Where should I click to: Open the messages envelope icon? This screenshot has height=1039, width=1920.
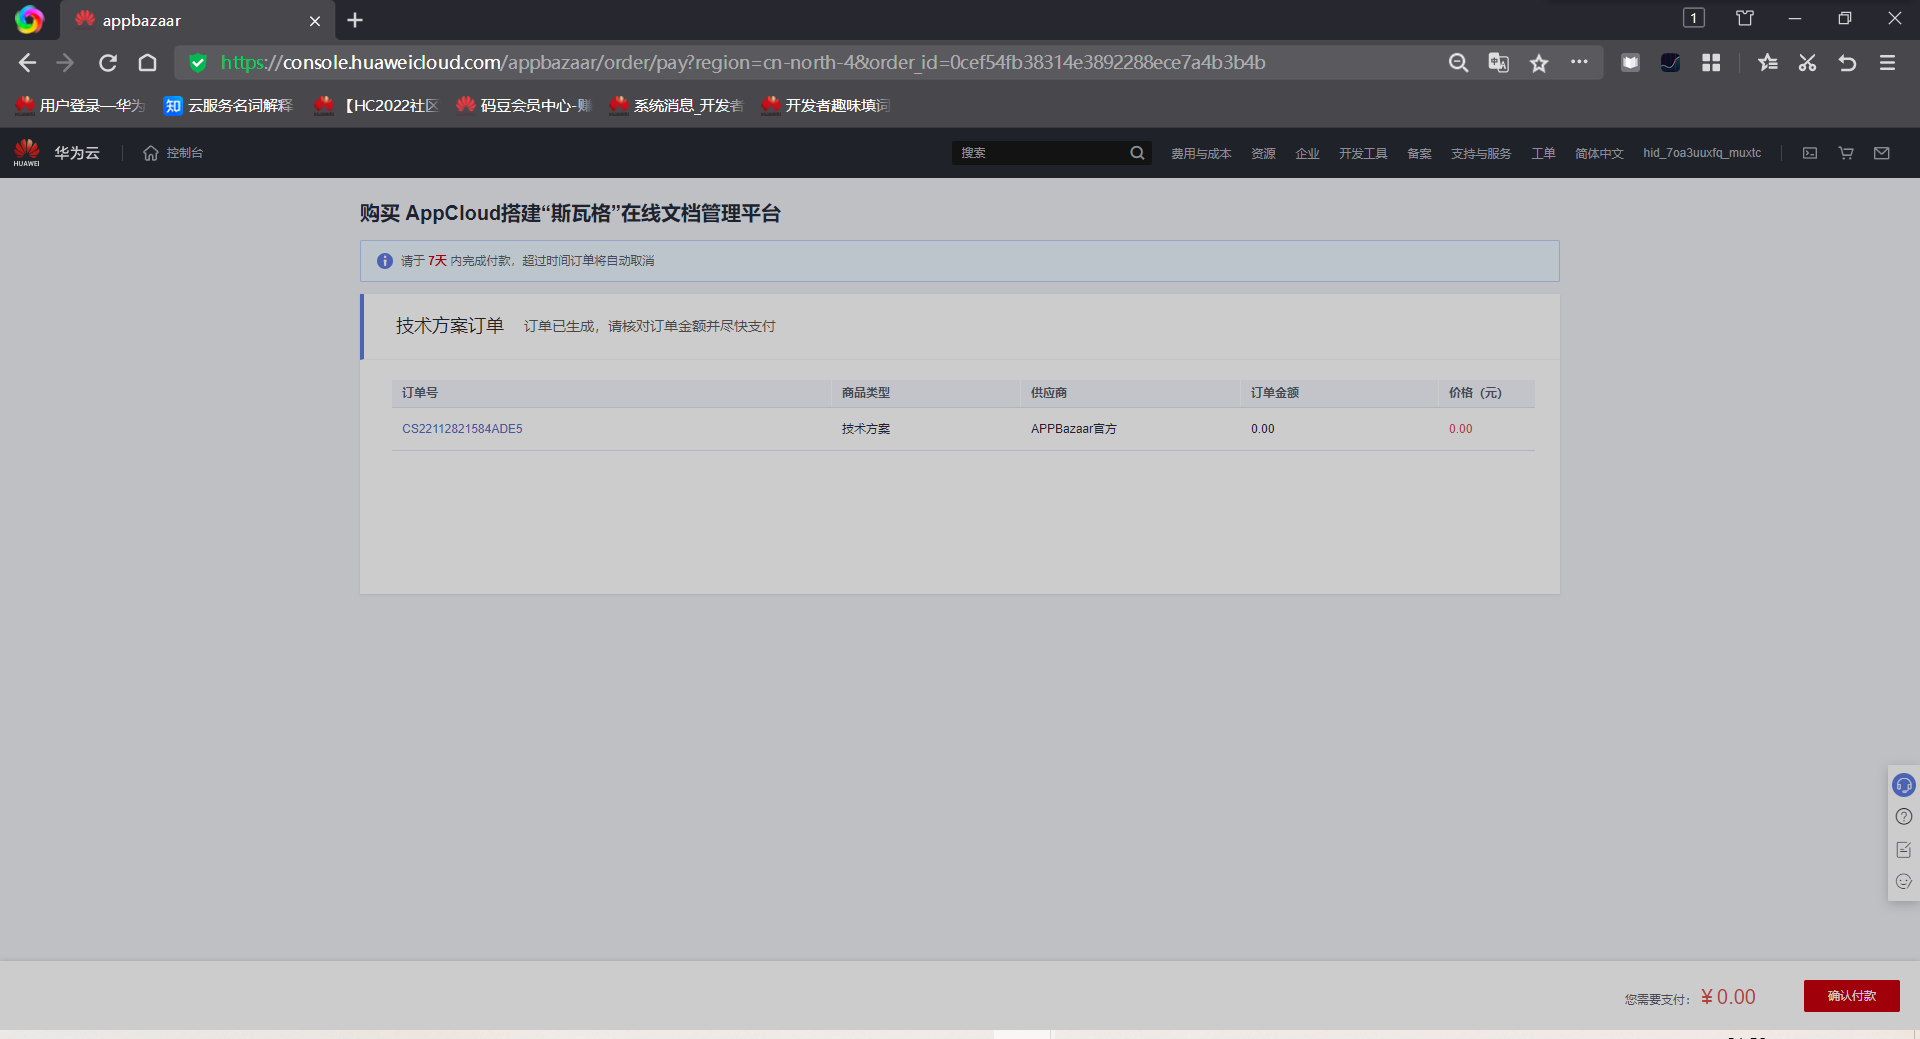[1882, 153]
